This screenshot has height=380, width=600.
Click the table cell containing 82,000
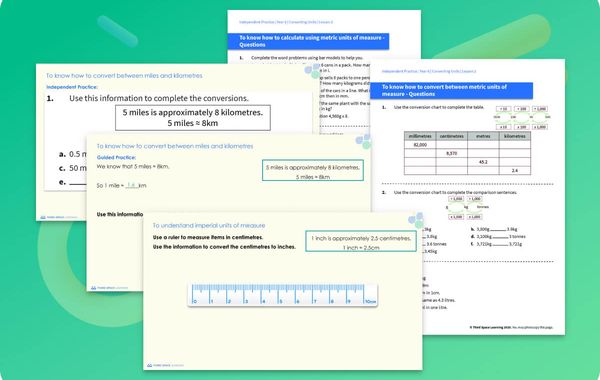point(420,145)
